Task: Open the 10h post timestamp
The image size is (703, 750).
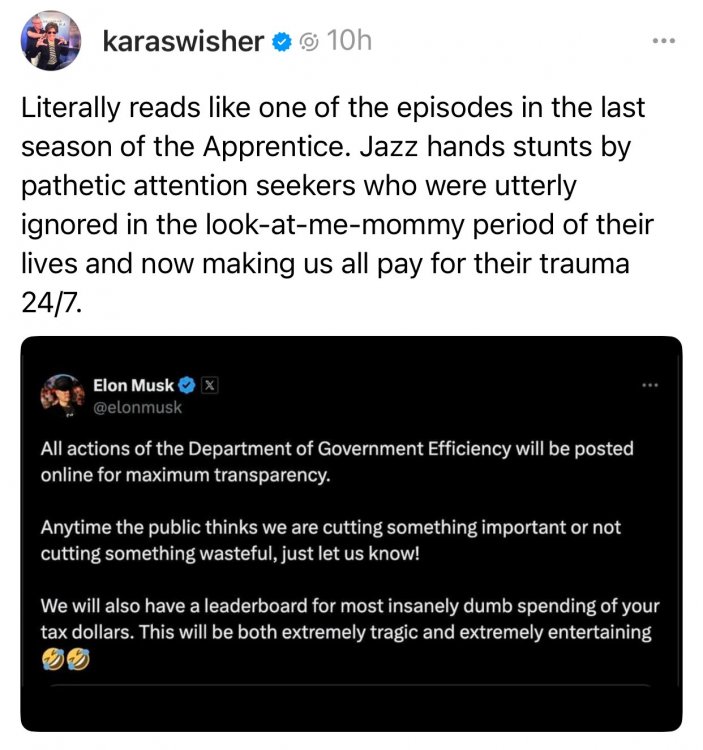Action: 349,40
